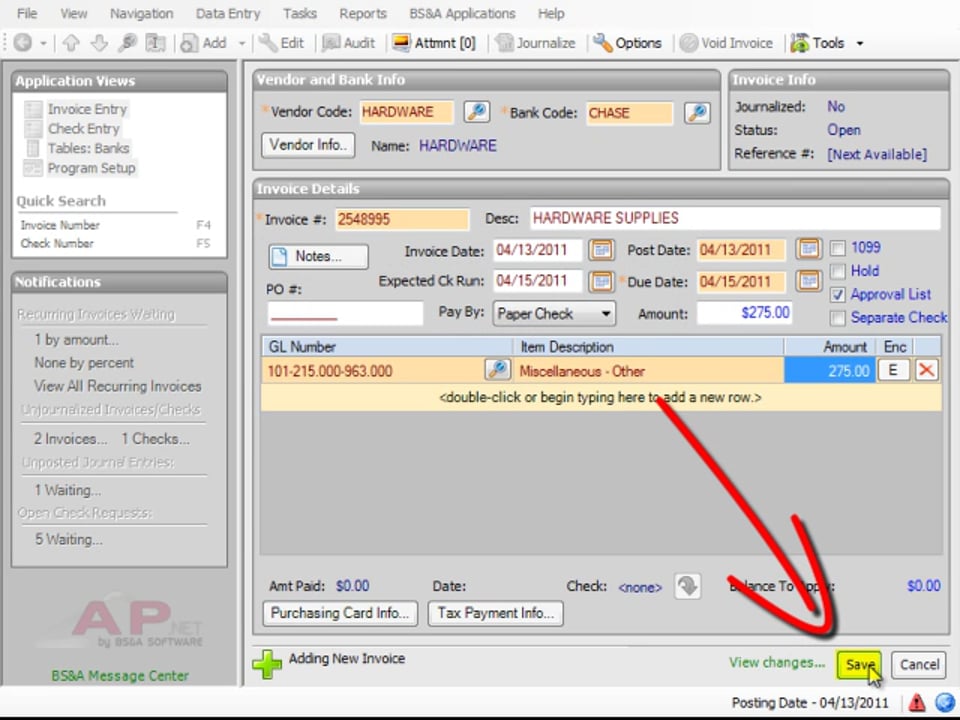
Task: Click the Edit toolbar button
Action: [x=282, y=43]
